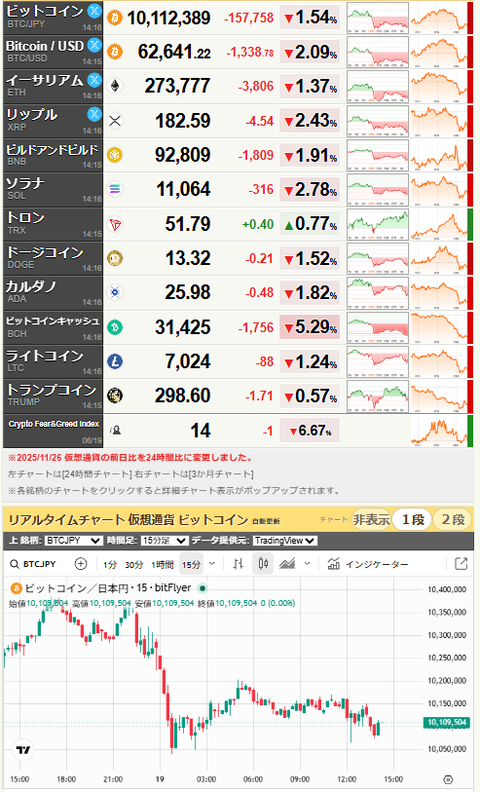Open the イーサリアム ETH row link
The width and height of the screenshot is (480, 792).
point(53,85)
